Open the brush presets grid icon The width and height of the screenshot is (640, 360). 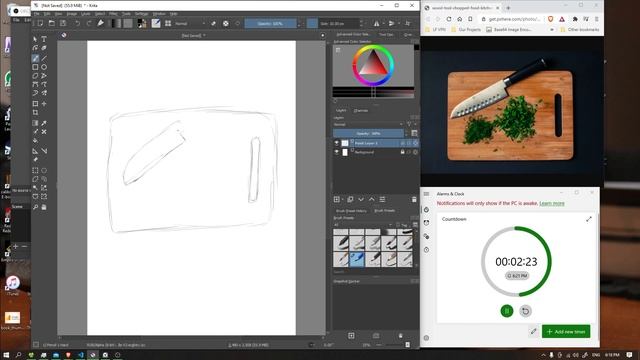[x=168, y=23]
